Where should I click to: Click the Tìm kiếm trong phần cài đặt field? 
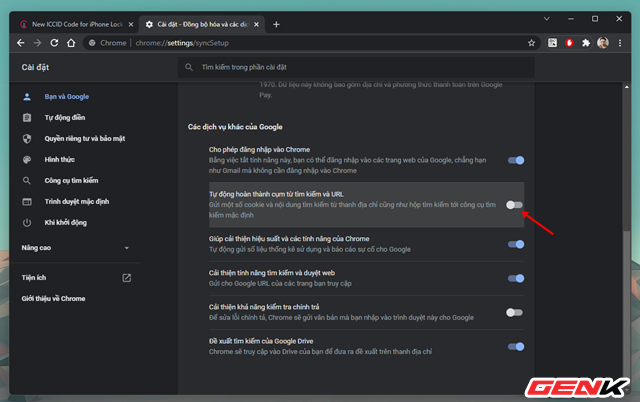point(356,67)
